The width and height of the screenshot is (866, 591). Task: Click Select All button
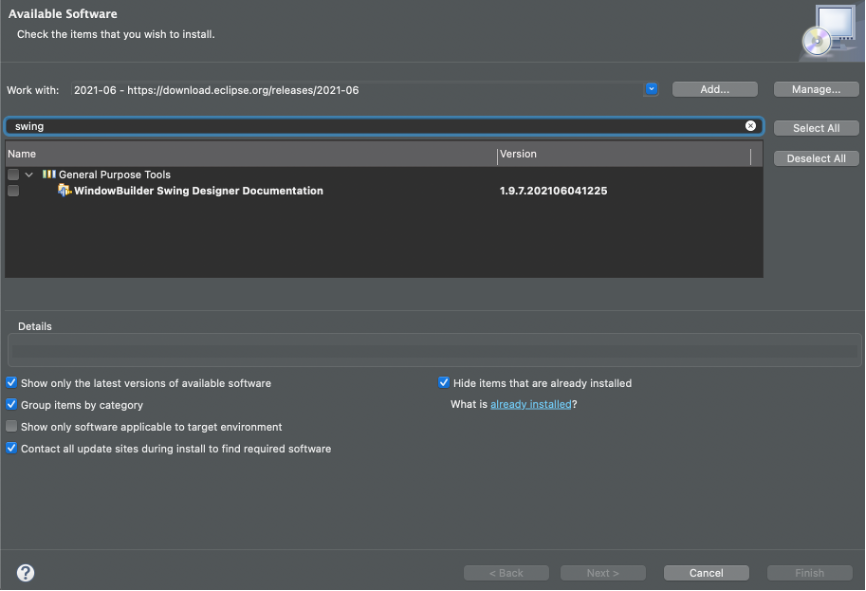point(816,128)
